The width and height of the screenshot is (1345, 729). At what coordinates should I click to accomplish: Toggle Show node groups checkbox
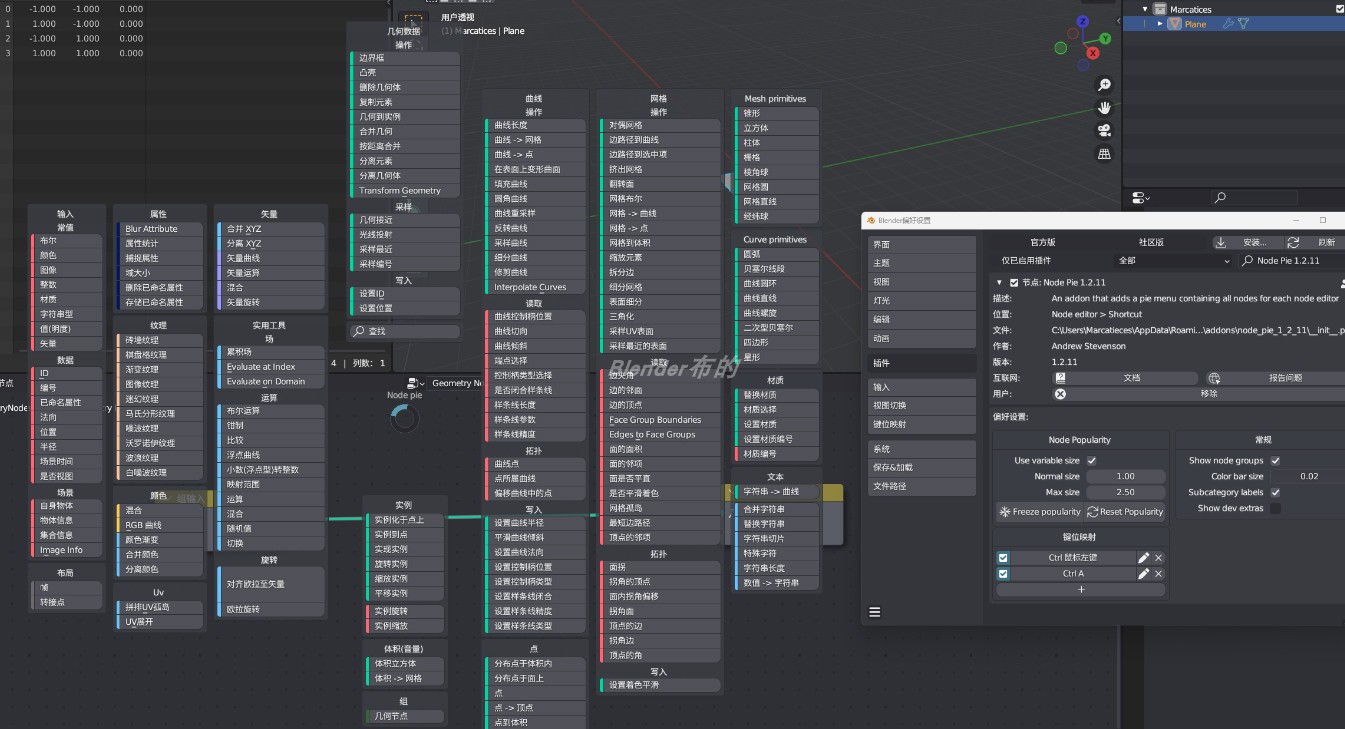click(1275, 461)
